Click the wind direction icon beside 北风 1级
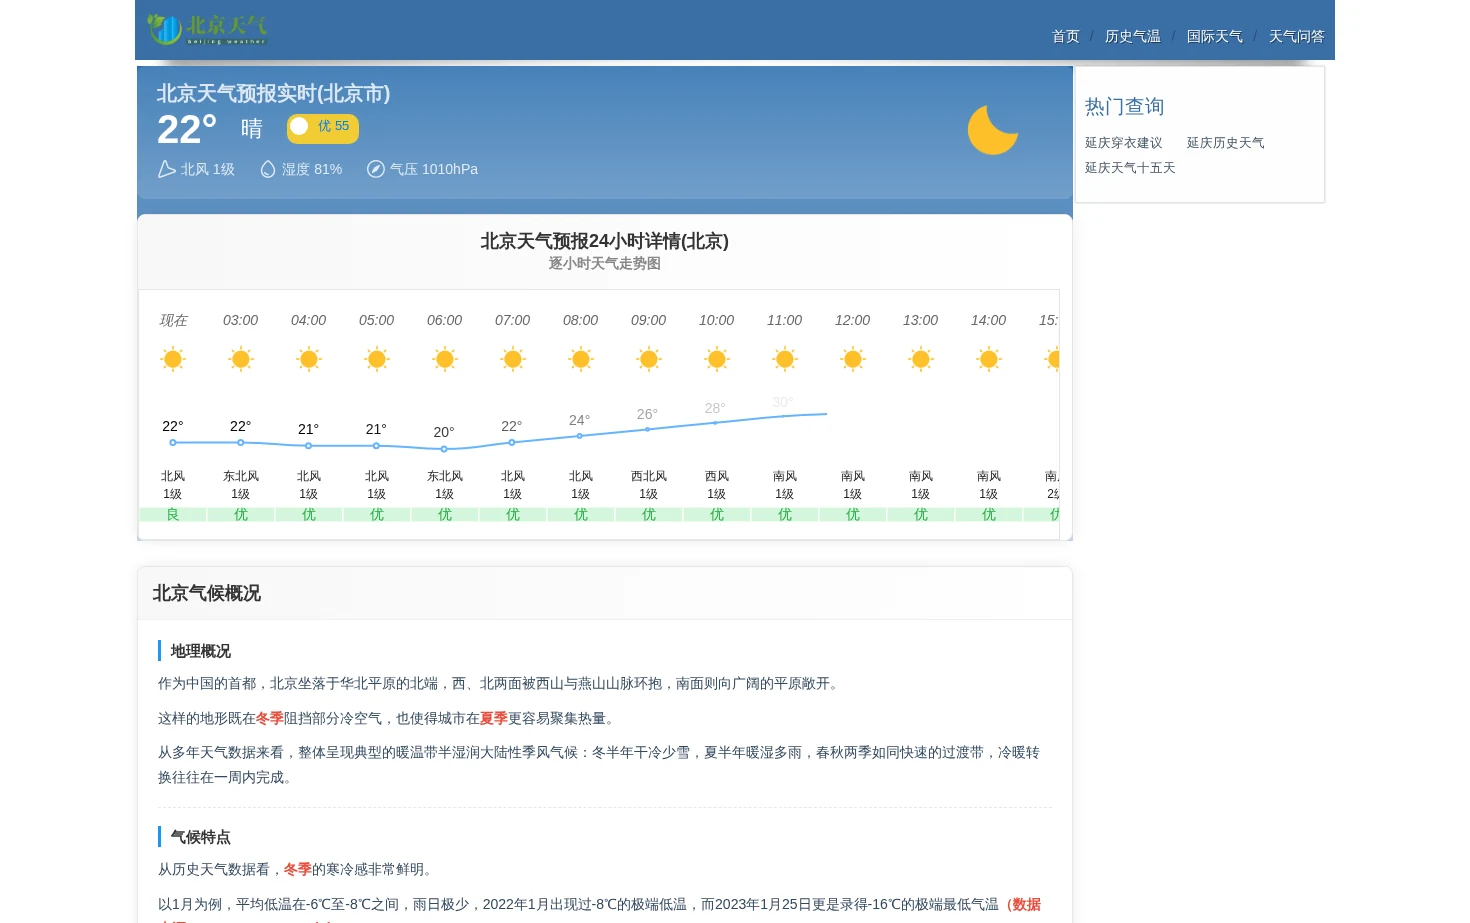Image resolution: width=1470 pixels, height=923 pixels. click(167, 169)
